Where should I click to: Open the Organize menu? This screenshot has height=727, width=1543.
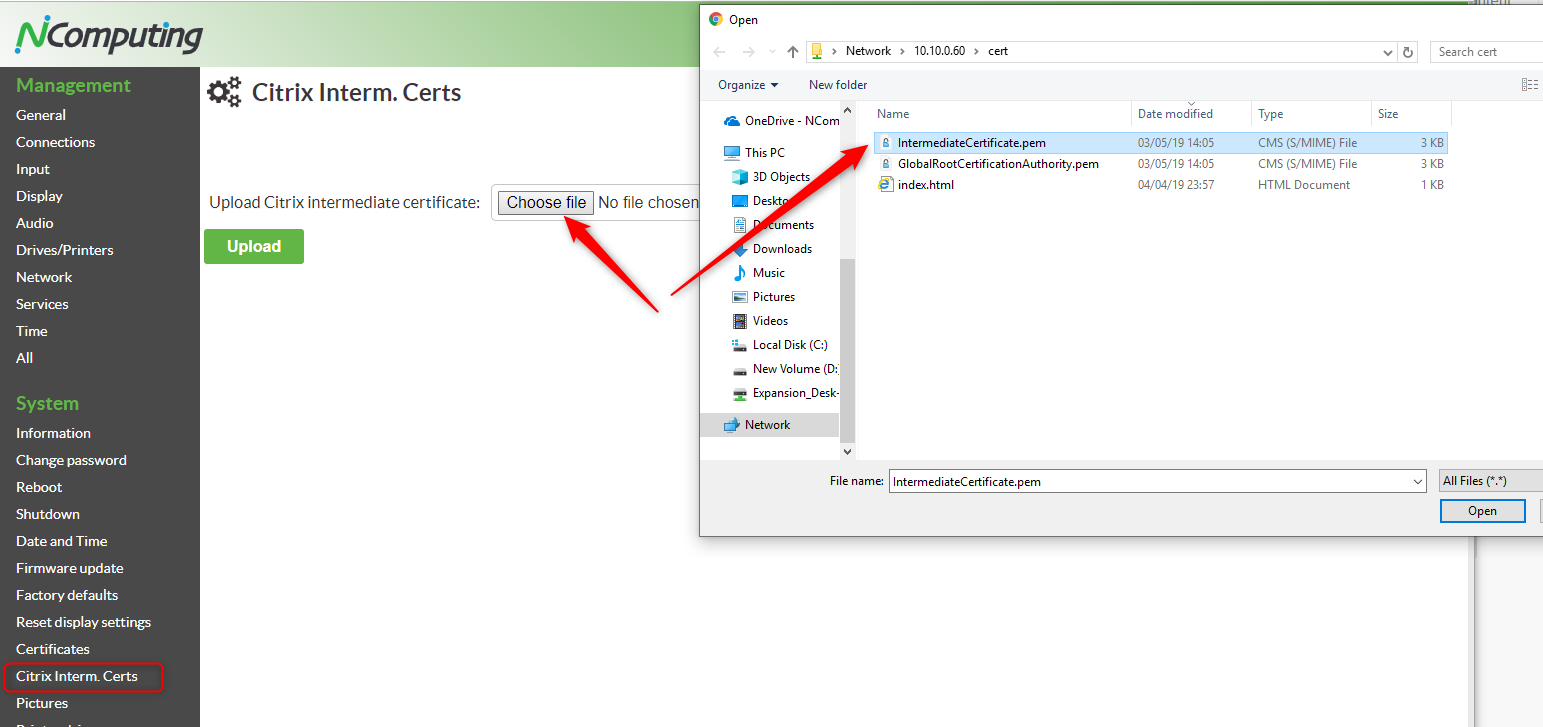(x=748, y=85)
